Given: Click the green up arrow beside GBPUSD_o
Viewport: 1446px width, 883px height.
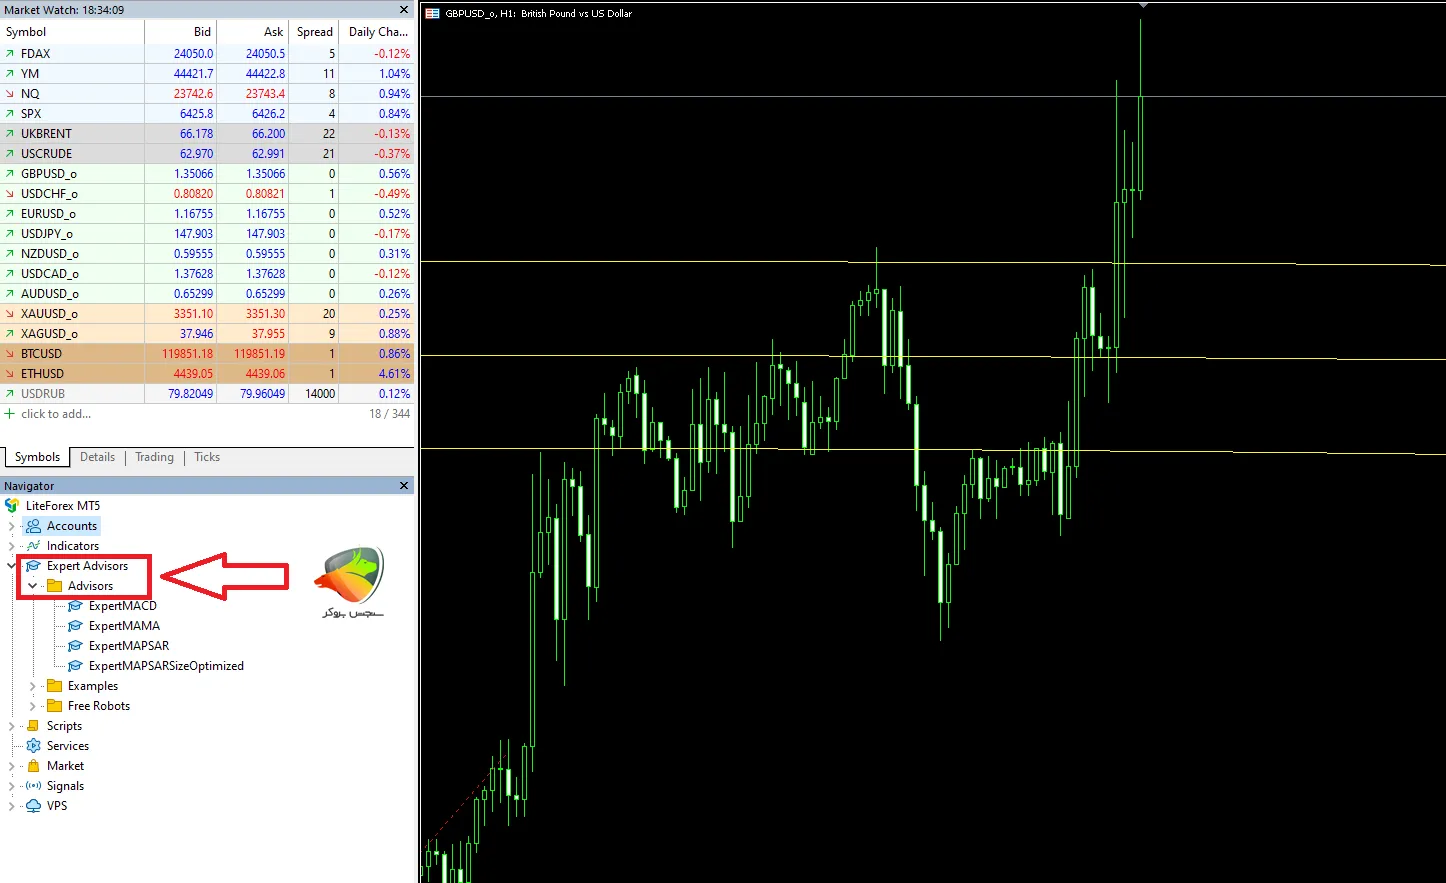Looking at the screenshot, I should (10, 174).
